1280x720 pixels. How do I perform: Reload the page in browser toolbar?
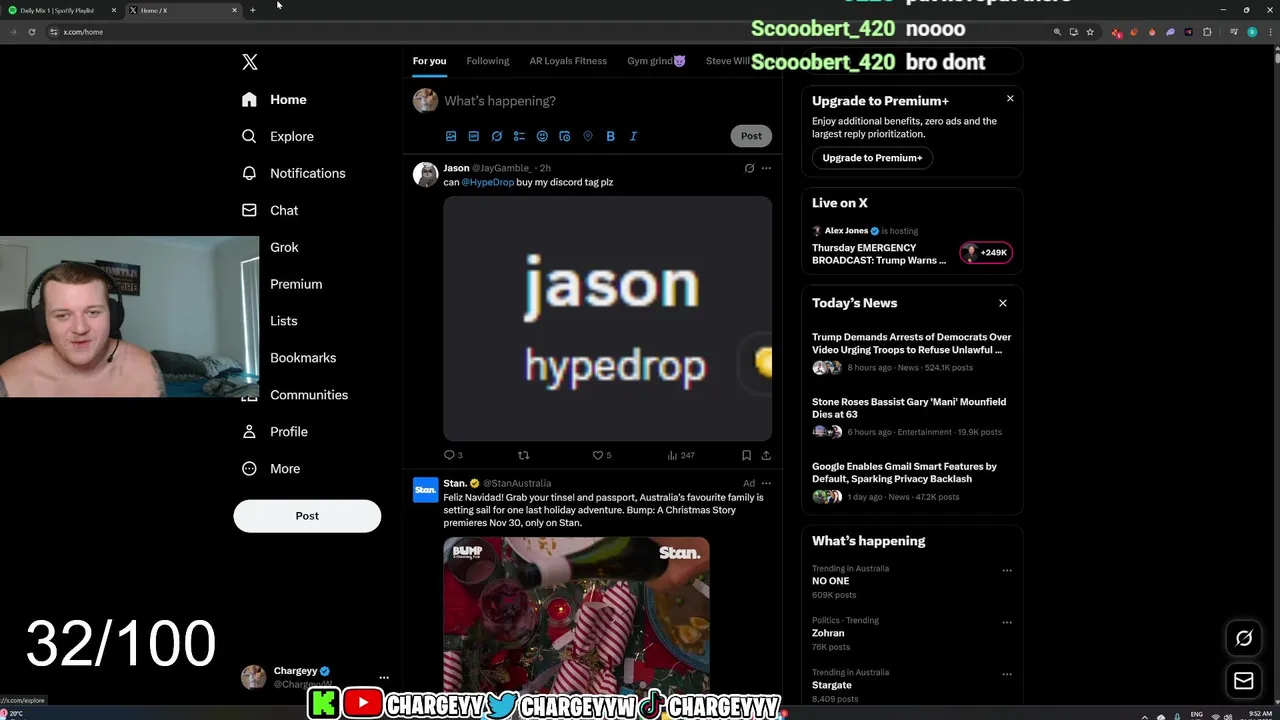coord(32,32)
